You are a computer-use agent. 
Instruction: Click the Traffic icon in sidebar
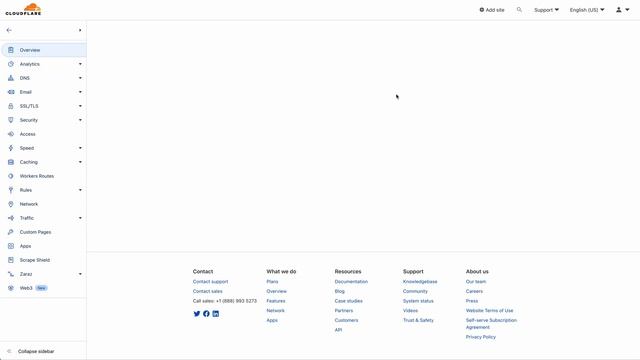pos(11,218)
